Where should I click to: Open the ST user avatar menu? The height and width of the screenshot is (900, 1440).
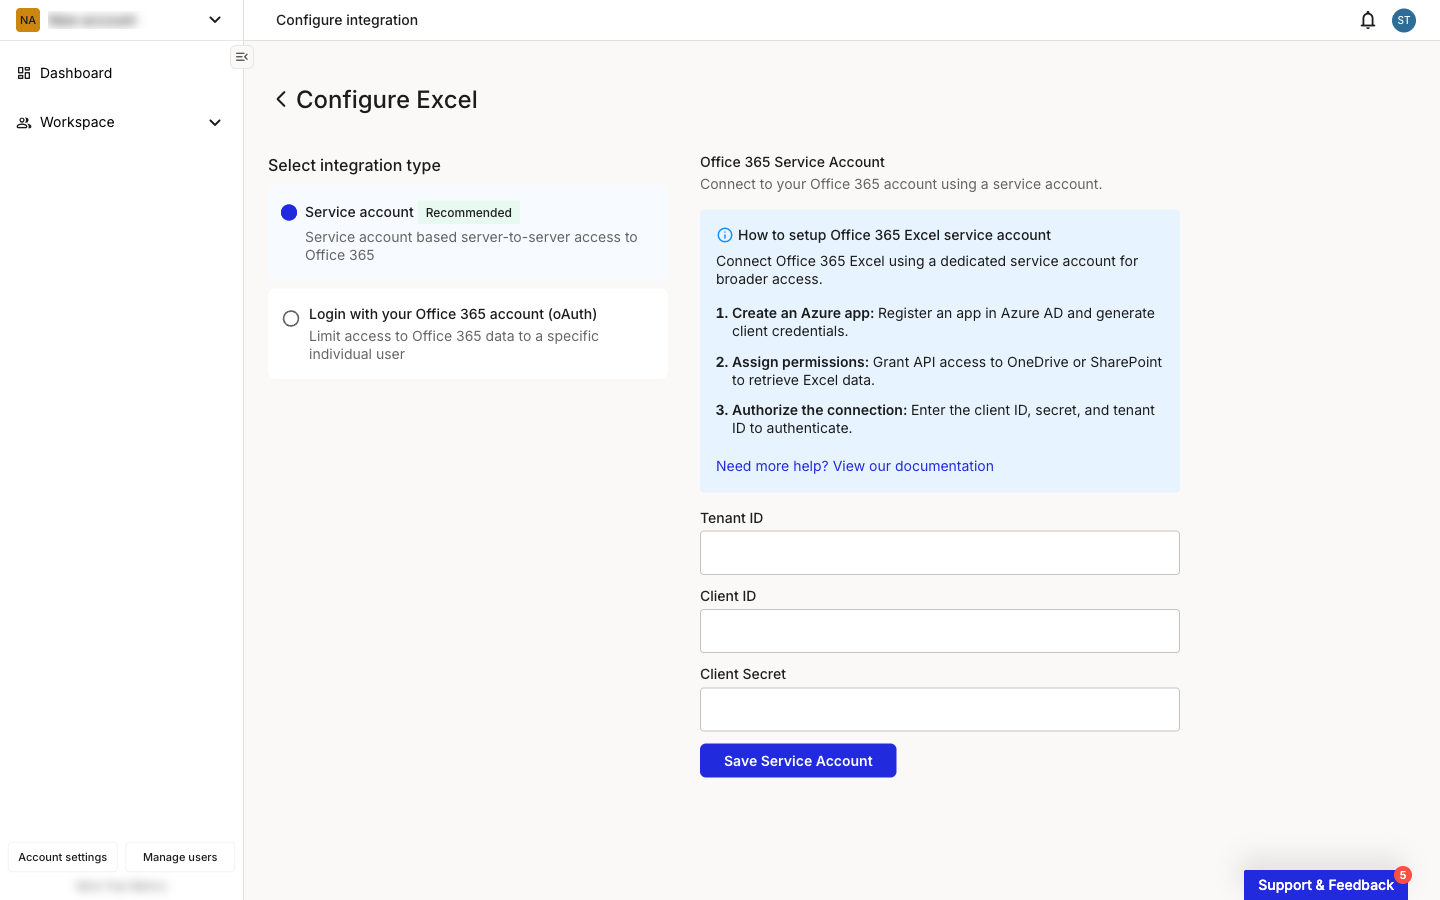coord(1404,20)
